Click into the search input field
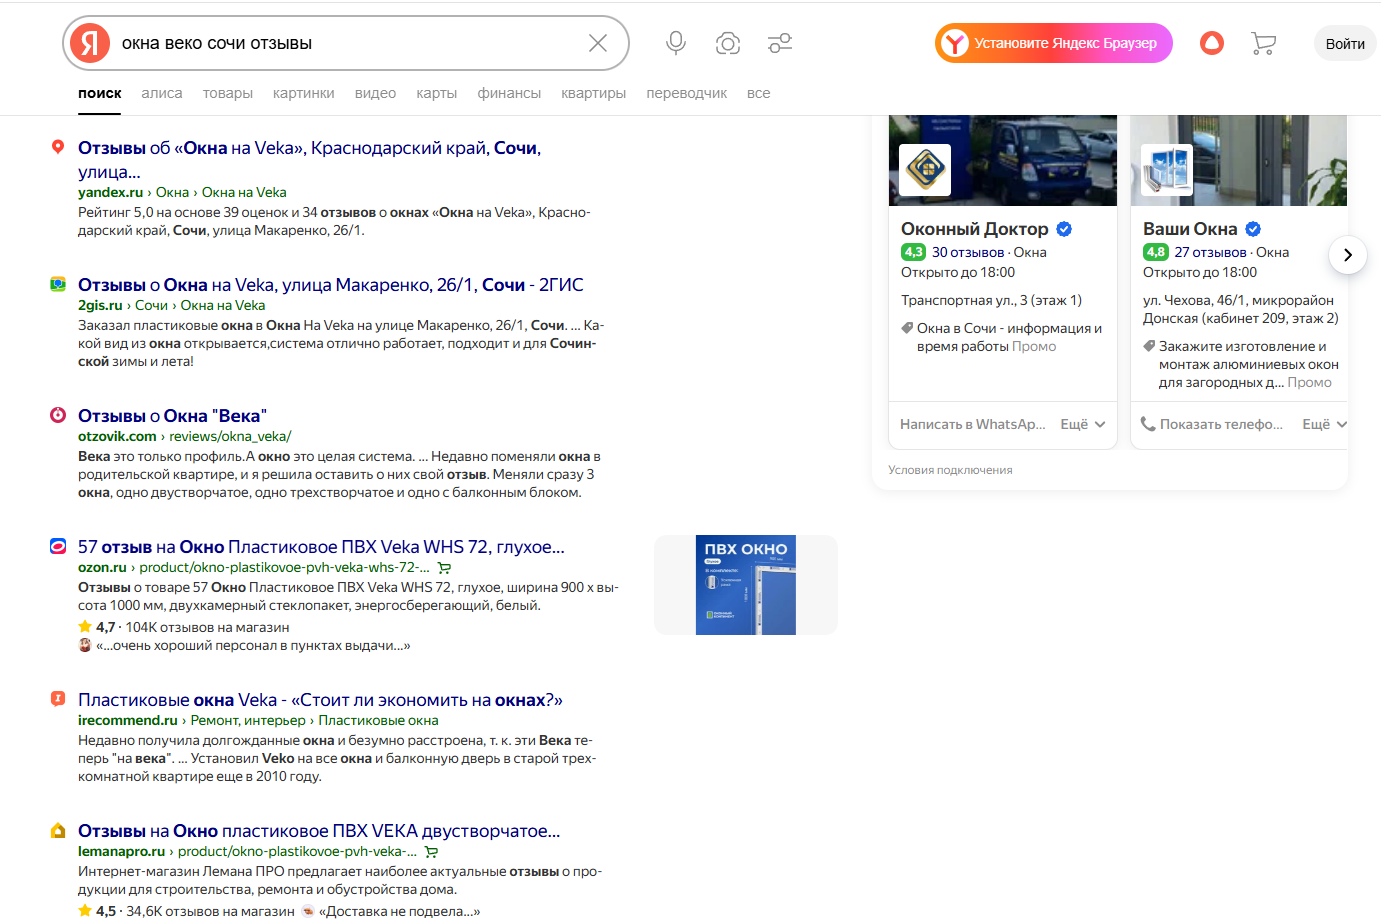 click(340, 43)
